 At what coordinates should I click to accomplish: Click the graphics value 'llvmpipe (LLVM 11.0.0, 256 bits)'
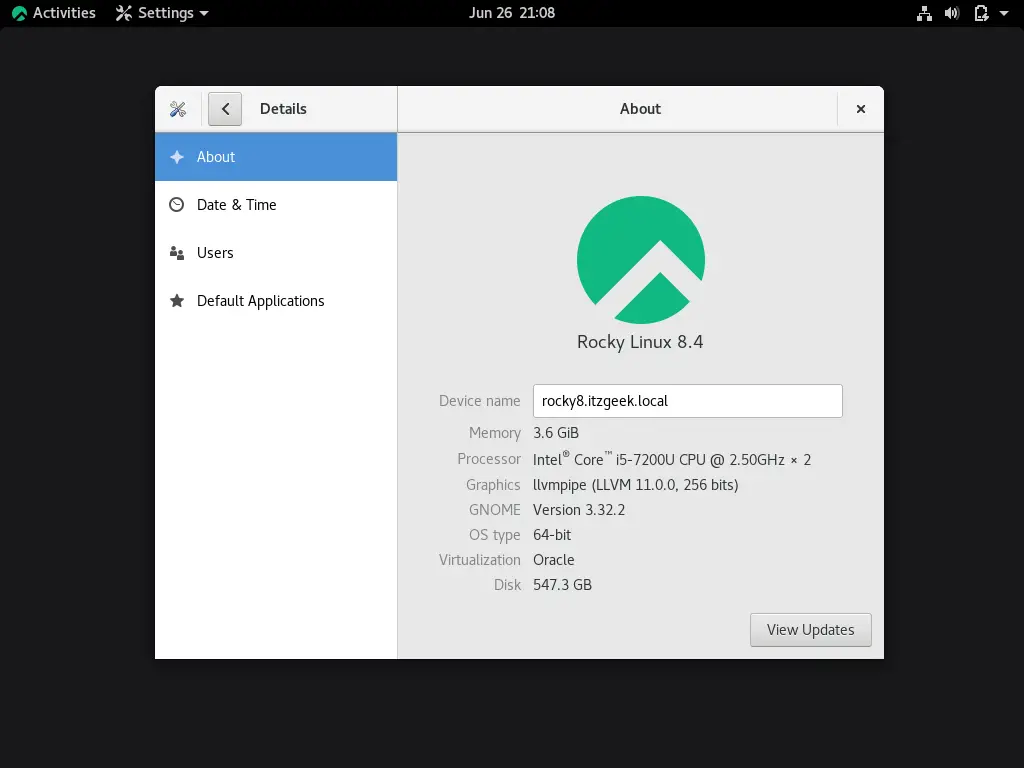(635, 485)
